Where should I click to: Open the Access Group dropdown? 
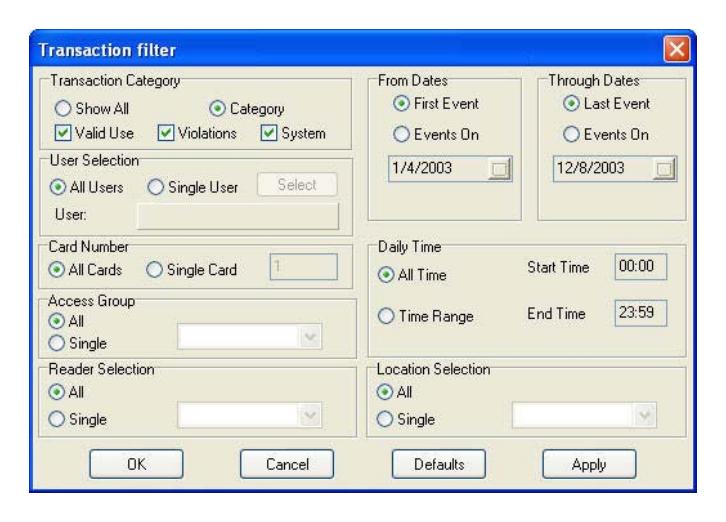310,337
